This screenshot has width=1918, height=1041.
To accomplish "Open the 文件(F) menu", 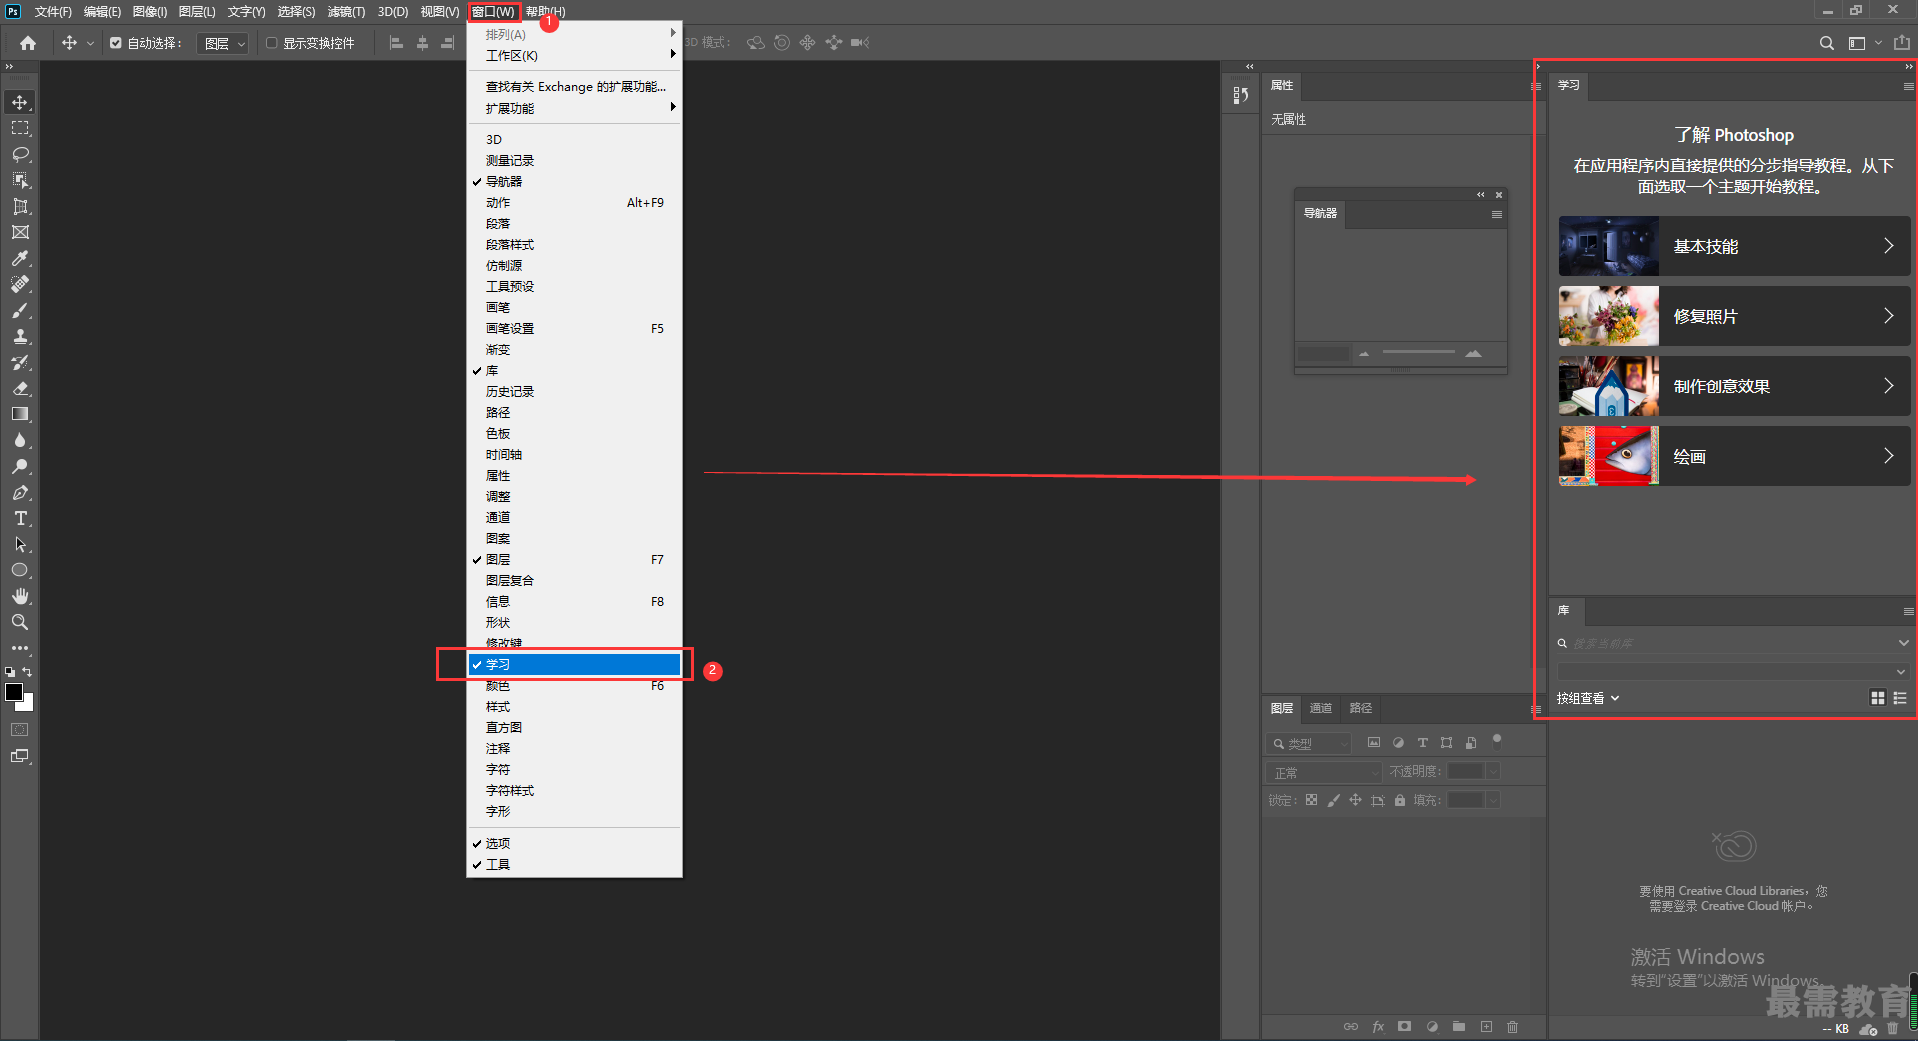I will coord(53,12).
